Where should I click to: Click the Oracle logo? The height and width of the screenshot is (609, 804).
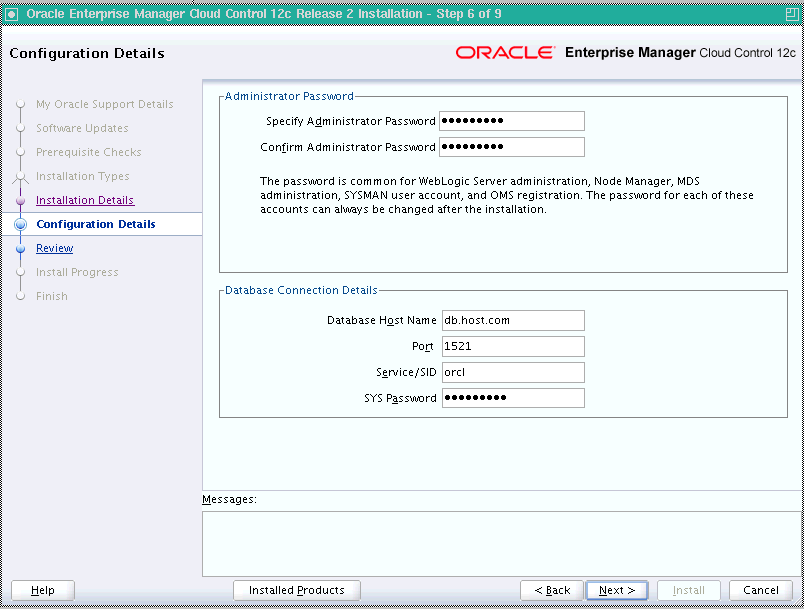click(505, 53)
